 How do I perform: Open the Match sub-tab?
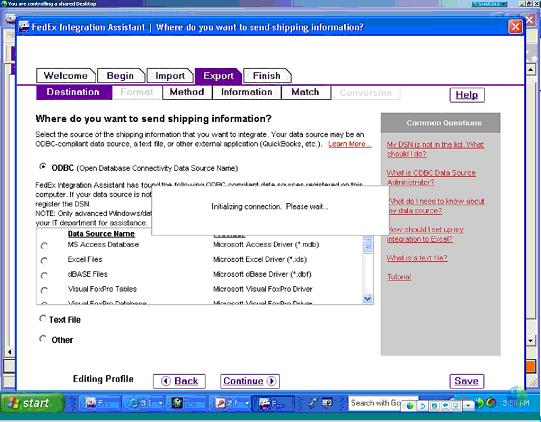(306, 92)
